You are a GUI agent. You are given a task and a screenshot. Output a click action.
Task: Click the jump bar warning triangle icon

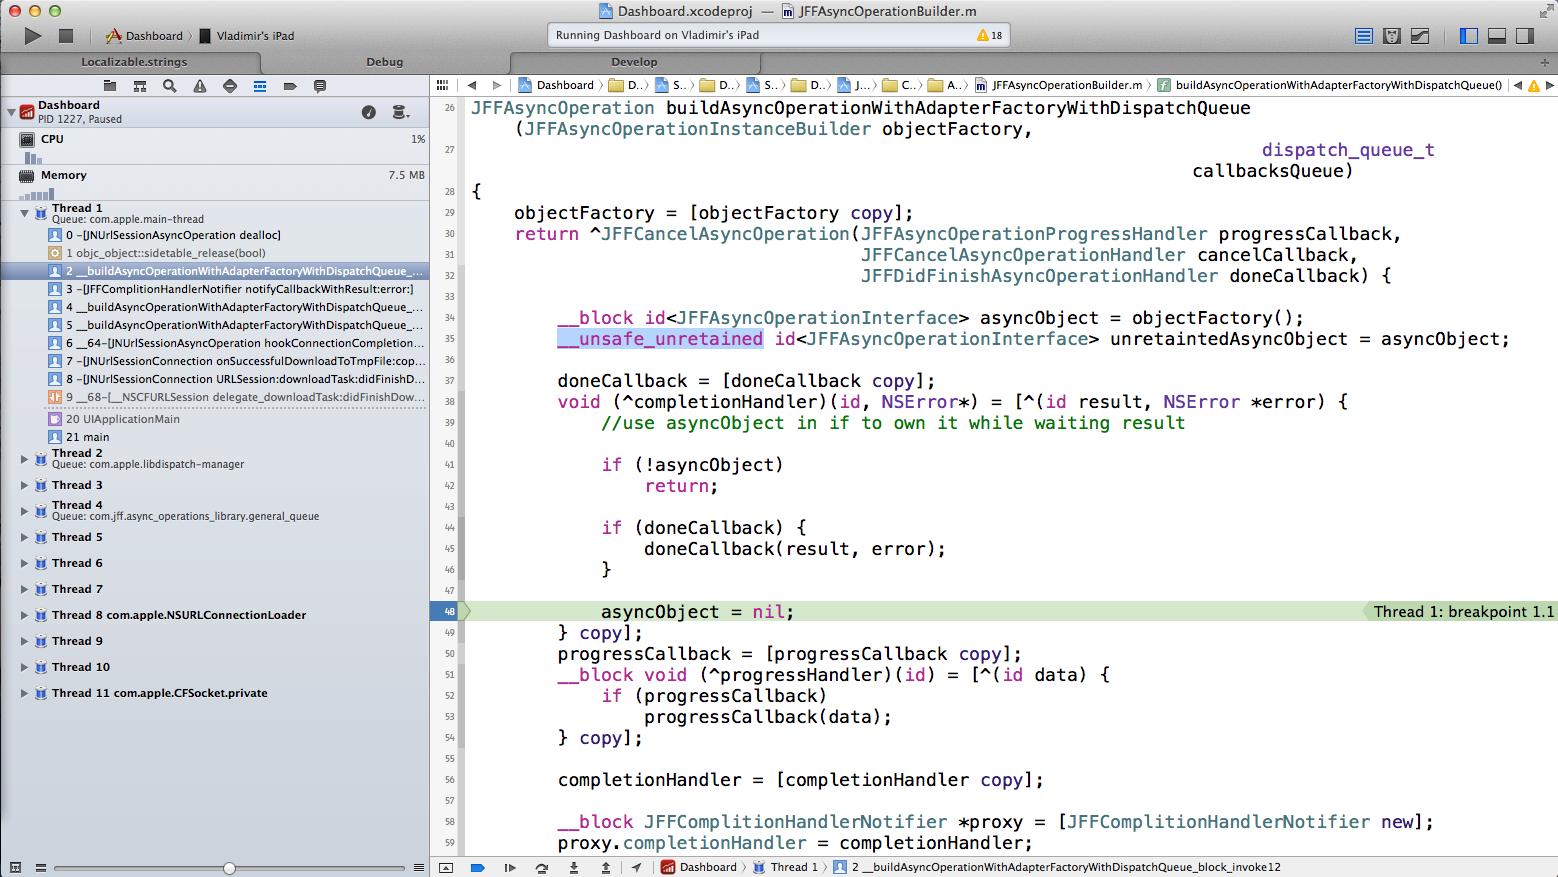(x=1534, y=85)
